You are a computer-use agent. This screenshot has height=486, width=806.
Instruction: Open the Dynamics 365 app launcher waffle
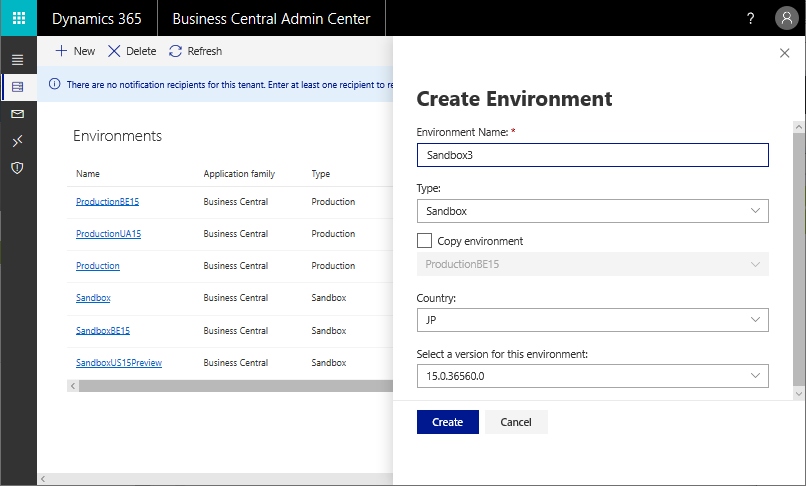point(19,18)
